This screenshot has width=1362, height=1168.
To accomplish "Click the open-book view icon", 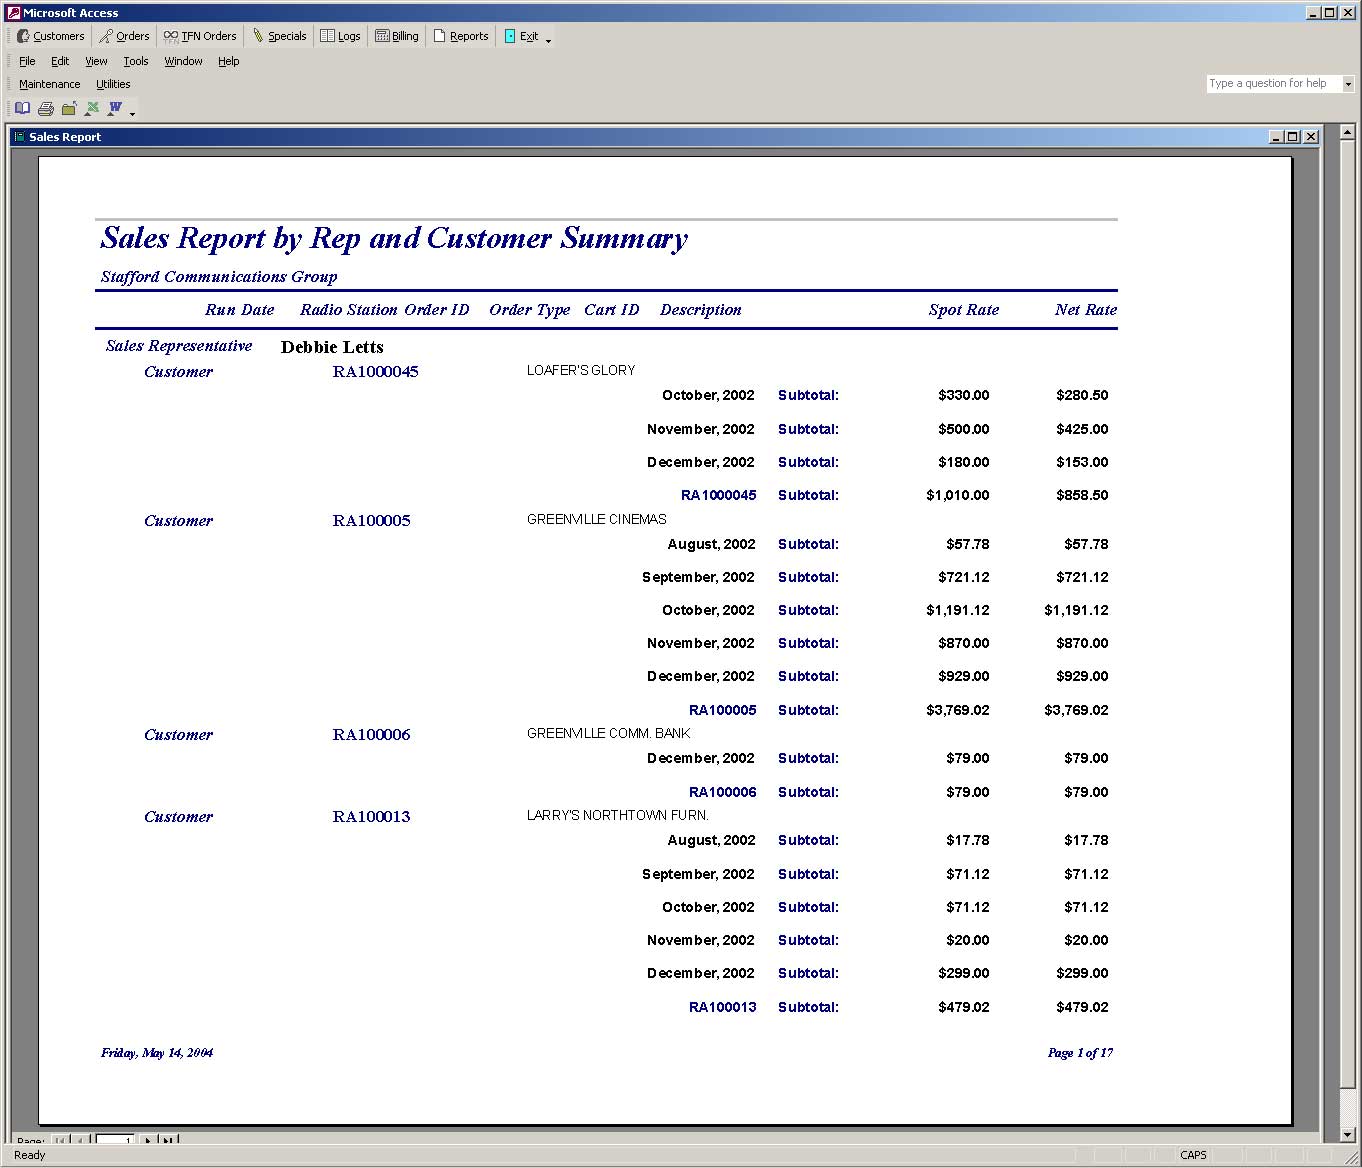I will coord(22,108).
